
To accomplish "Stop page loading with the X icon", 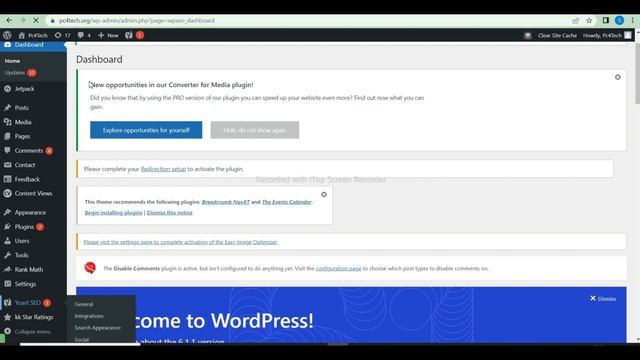I will pos(36,20).
